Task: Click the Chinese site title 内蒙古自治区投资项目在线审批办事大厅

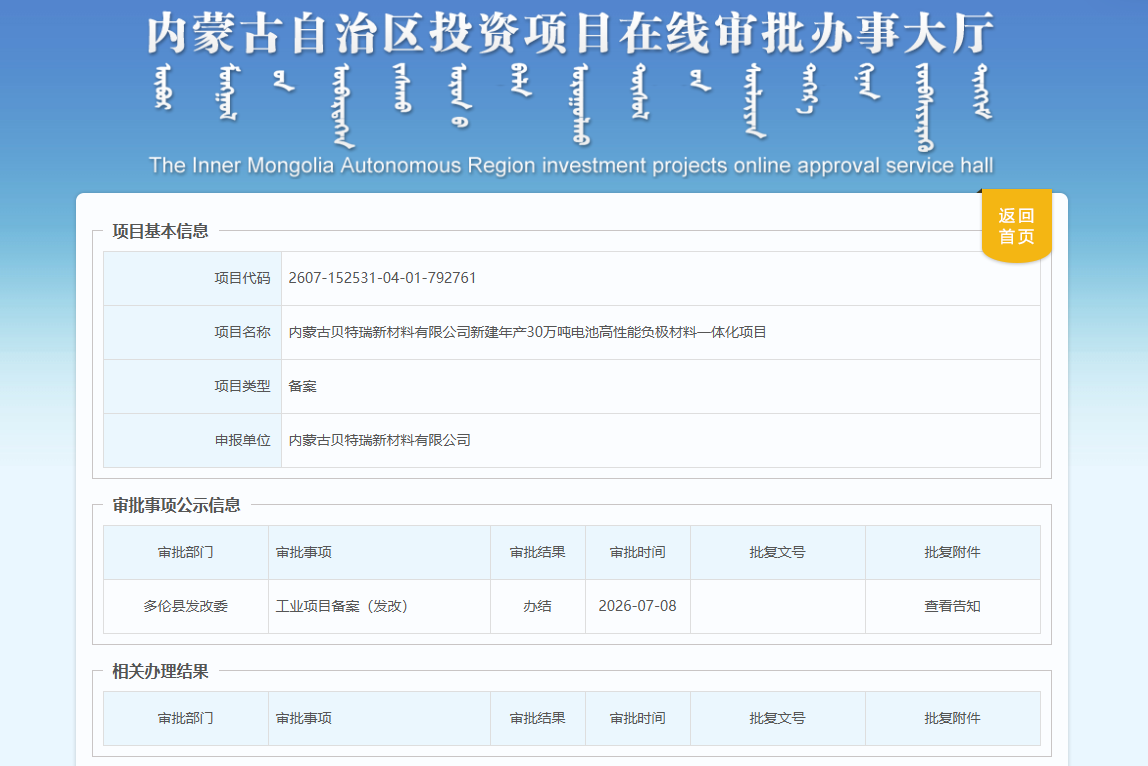Action: pos(571,34)
